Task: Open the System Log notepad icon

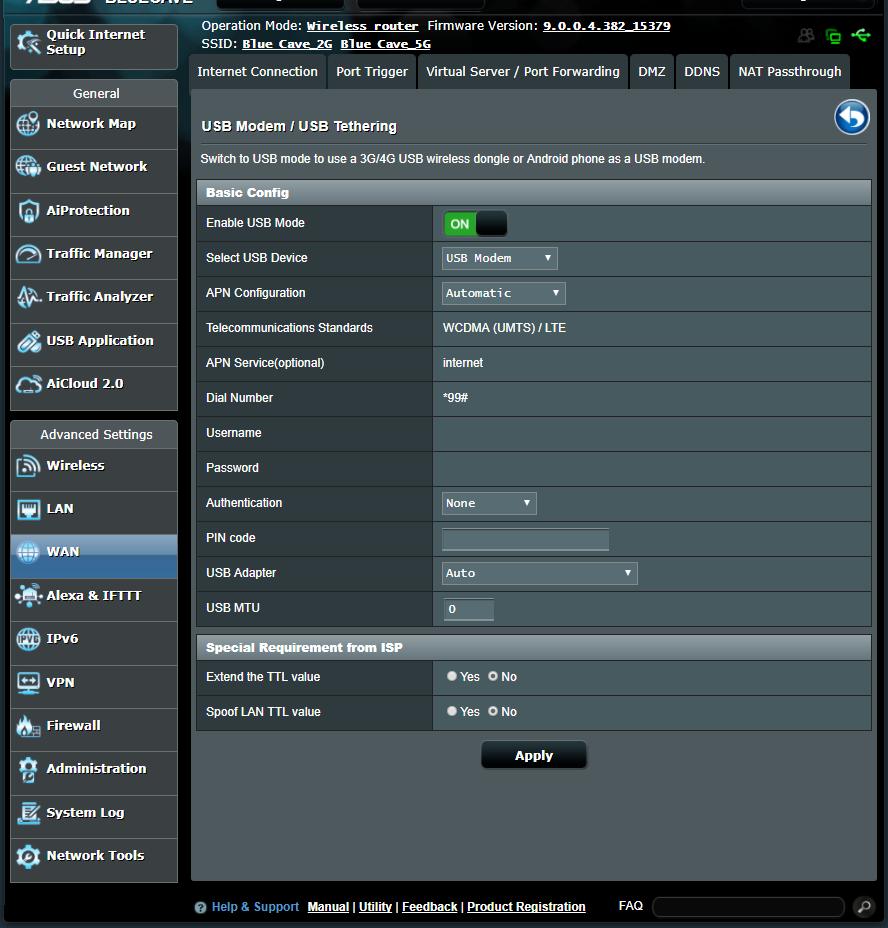Action: (x=28, y=813)
